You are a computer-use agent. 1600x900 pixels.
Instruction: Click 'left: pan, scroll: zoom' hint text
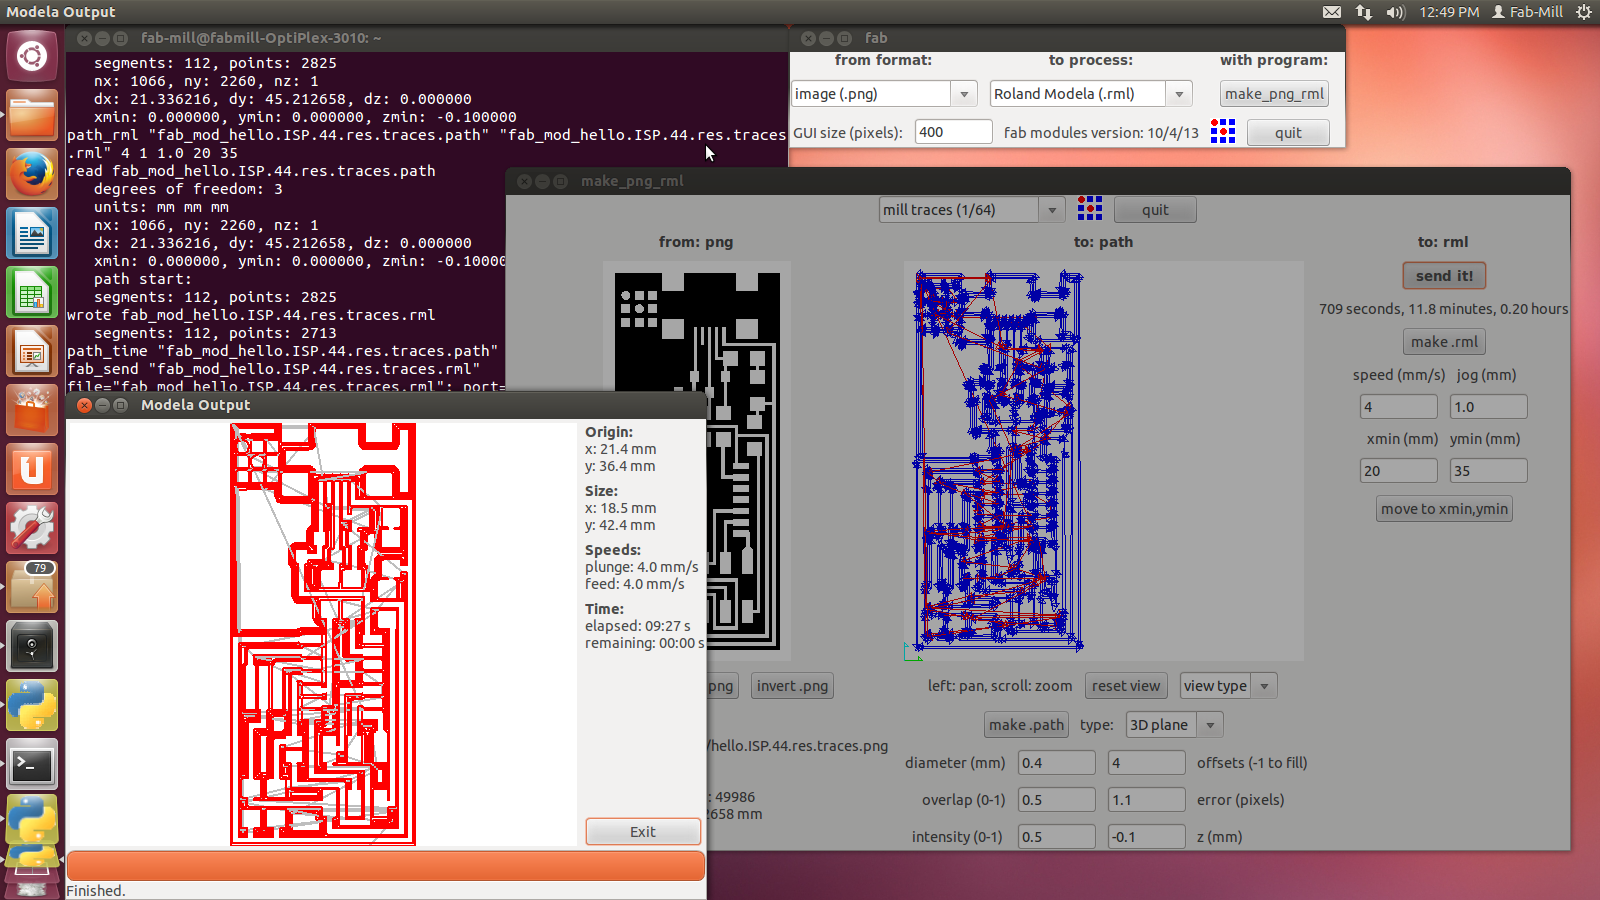[x=1000, y=686]
